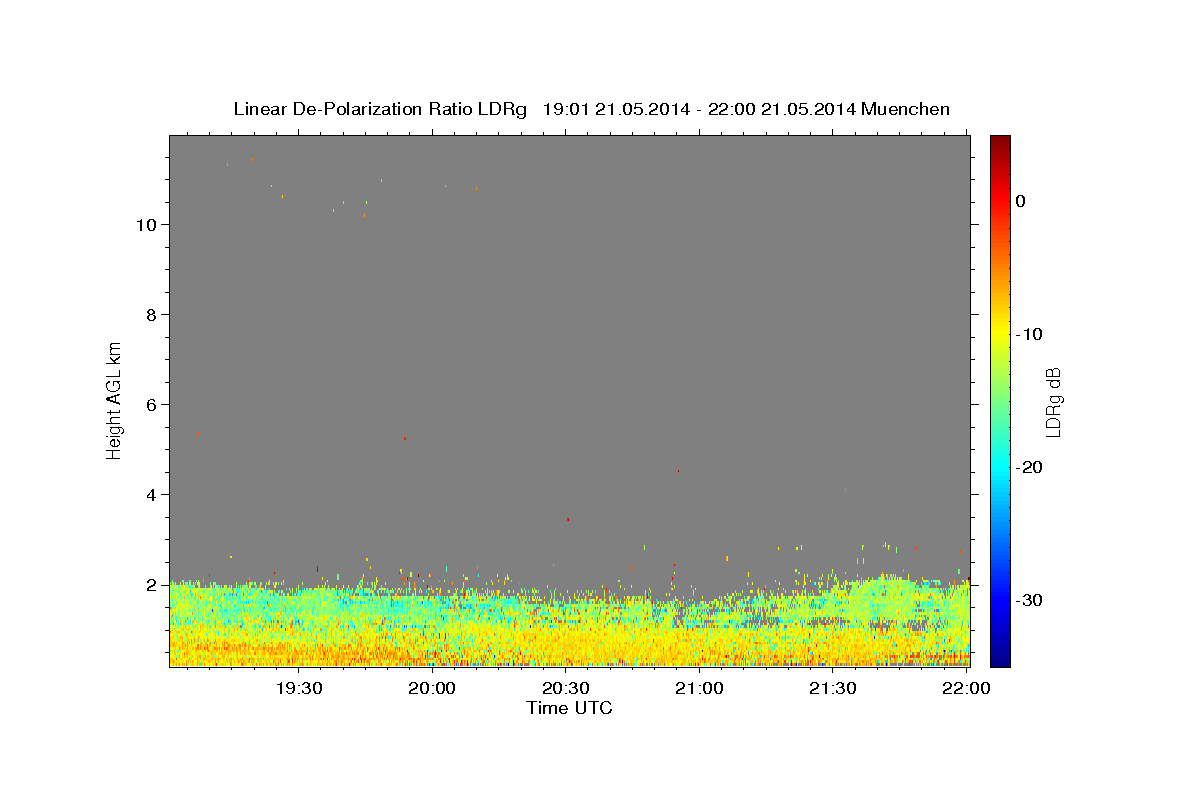Click the height tick label 8
Screen dimensions: 1200x800
(151, 315)
